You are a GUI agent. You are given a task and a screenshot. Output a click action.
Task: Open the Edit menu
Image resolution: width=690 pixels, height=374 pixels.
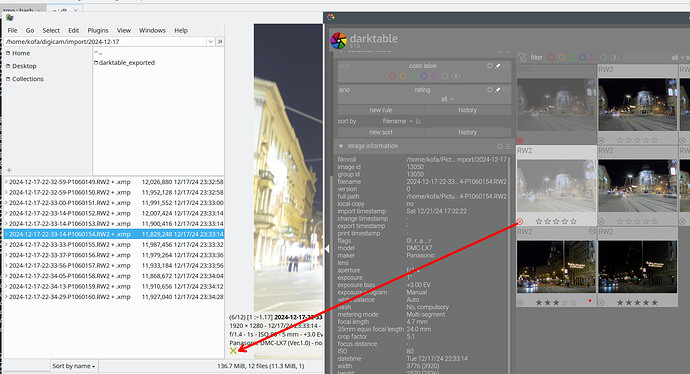73,30
